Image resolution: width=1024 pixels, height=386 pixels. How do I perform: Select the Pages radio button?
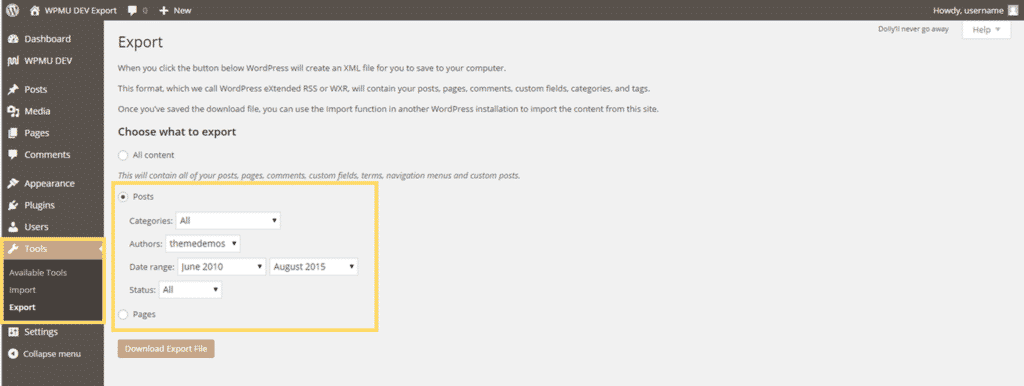click(123, 315)
